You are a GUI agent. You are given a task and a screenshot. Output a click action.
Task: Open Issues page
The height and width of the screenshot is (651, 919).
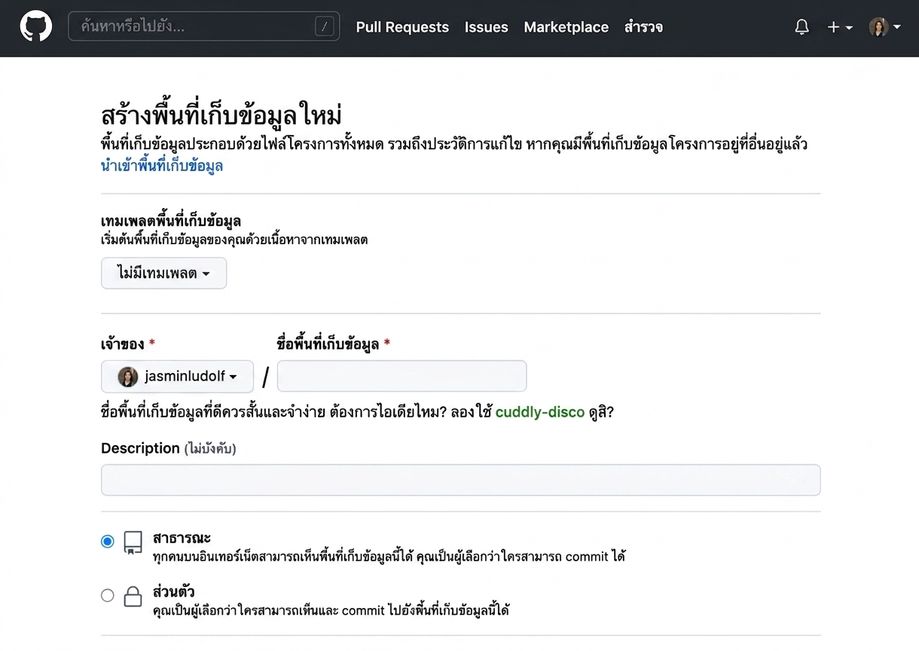click(486, 27)
